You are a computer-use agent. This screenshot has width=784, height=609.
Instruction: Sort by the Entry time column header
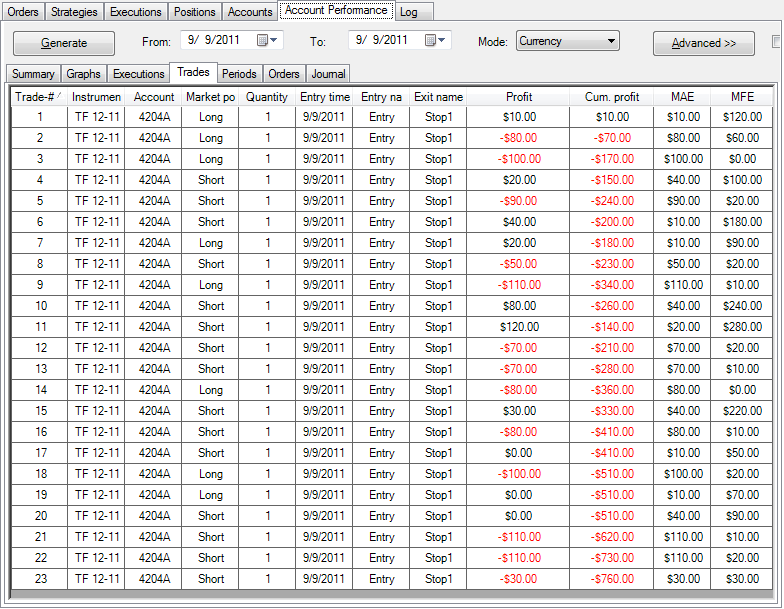pos(324,97)
